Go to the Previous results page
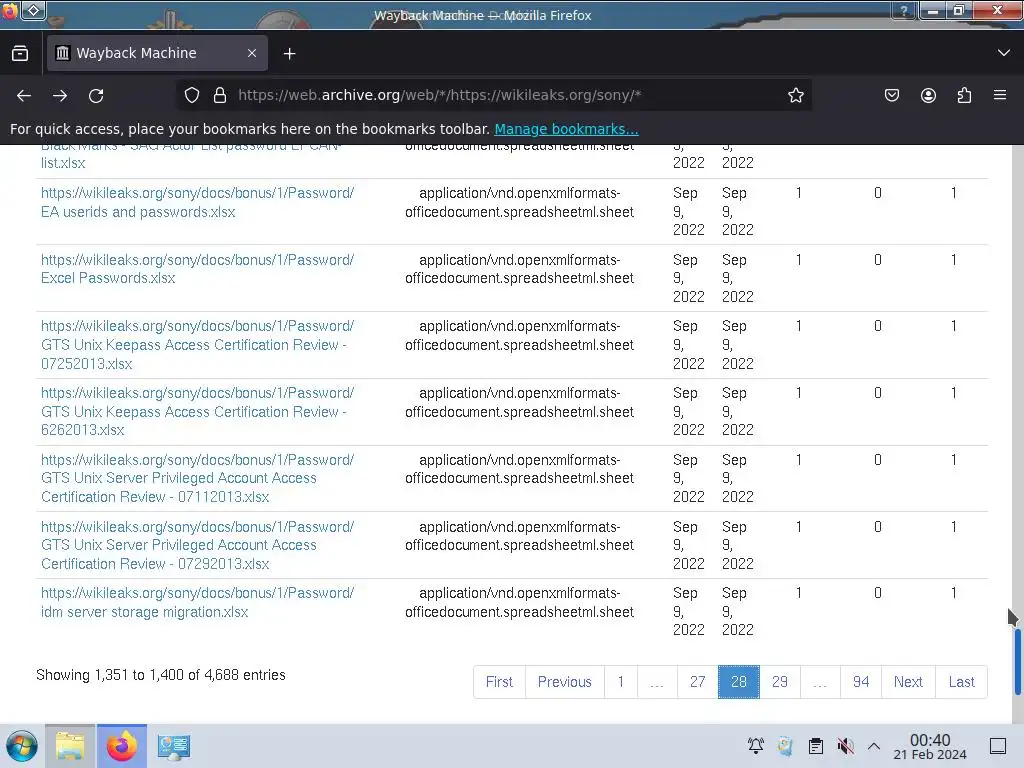 tap(565, 682)
